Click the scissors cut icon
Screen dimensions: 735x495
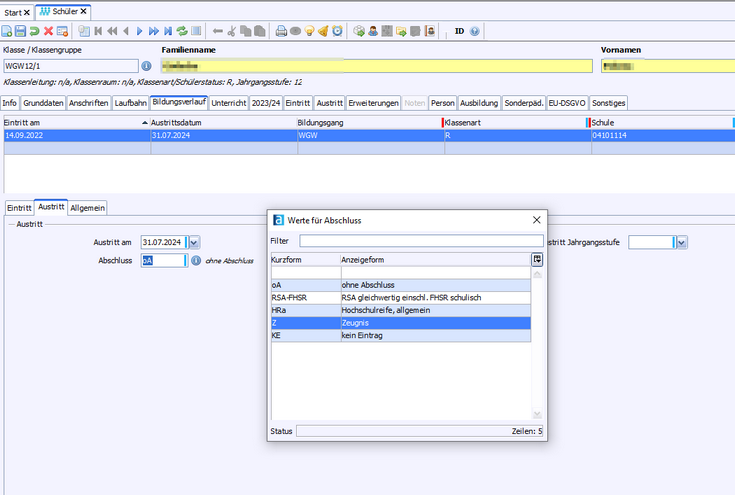(x=233, y=31)
